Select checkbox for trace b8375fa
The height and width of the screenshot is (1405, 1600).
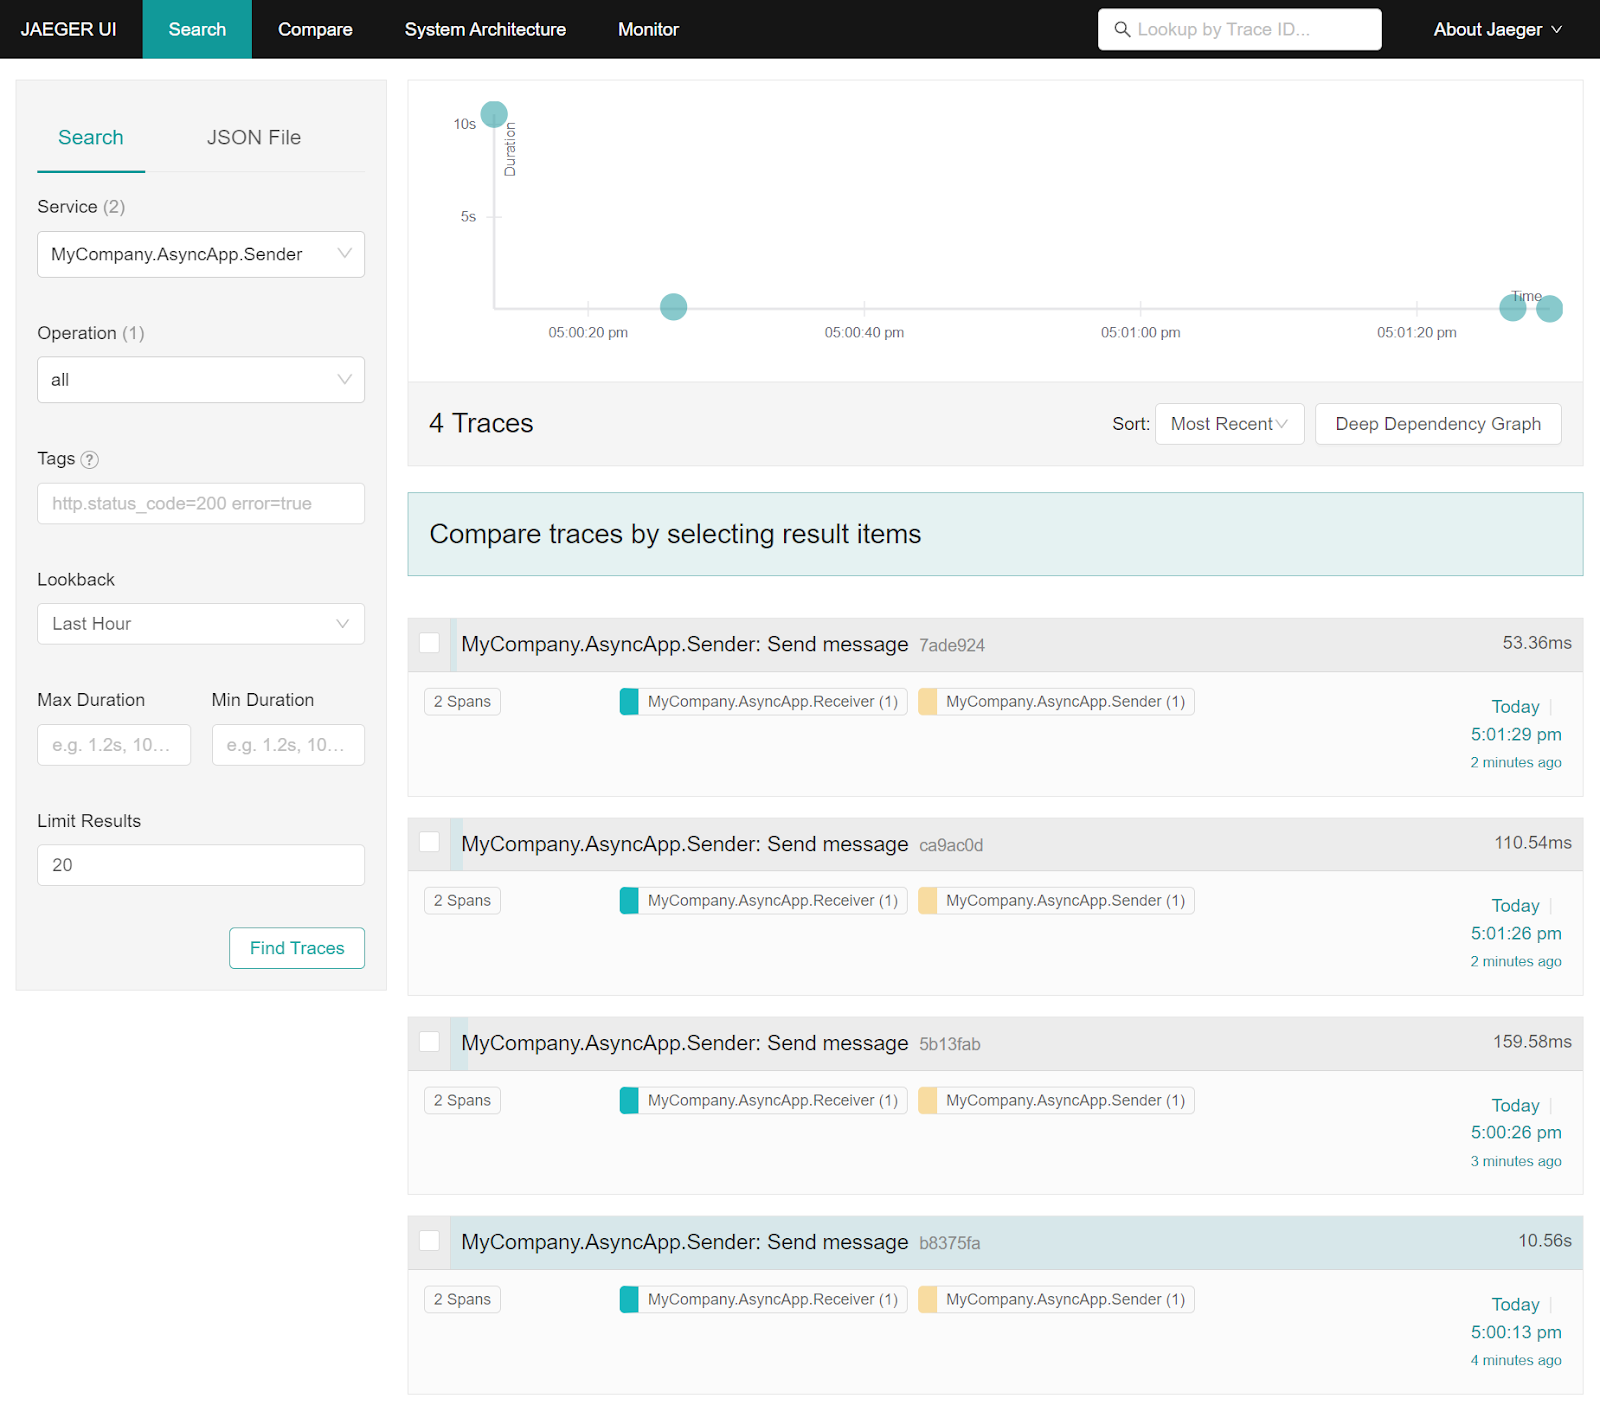430,1241
